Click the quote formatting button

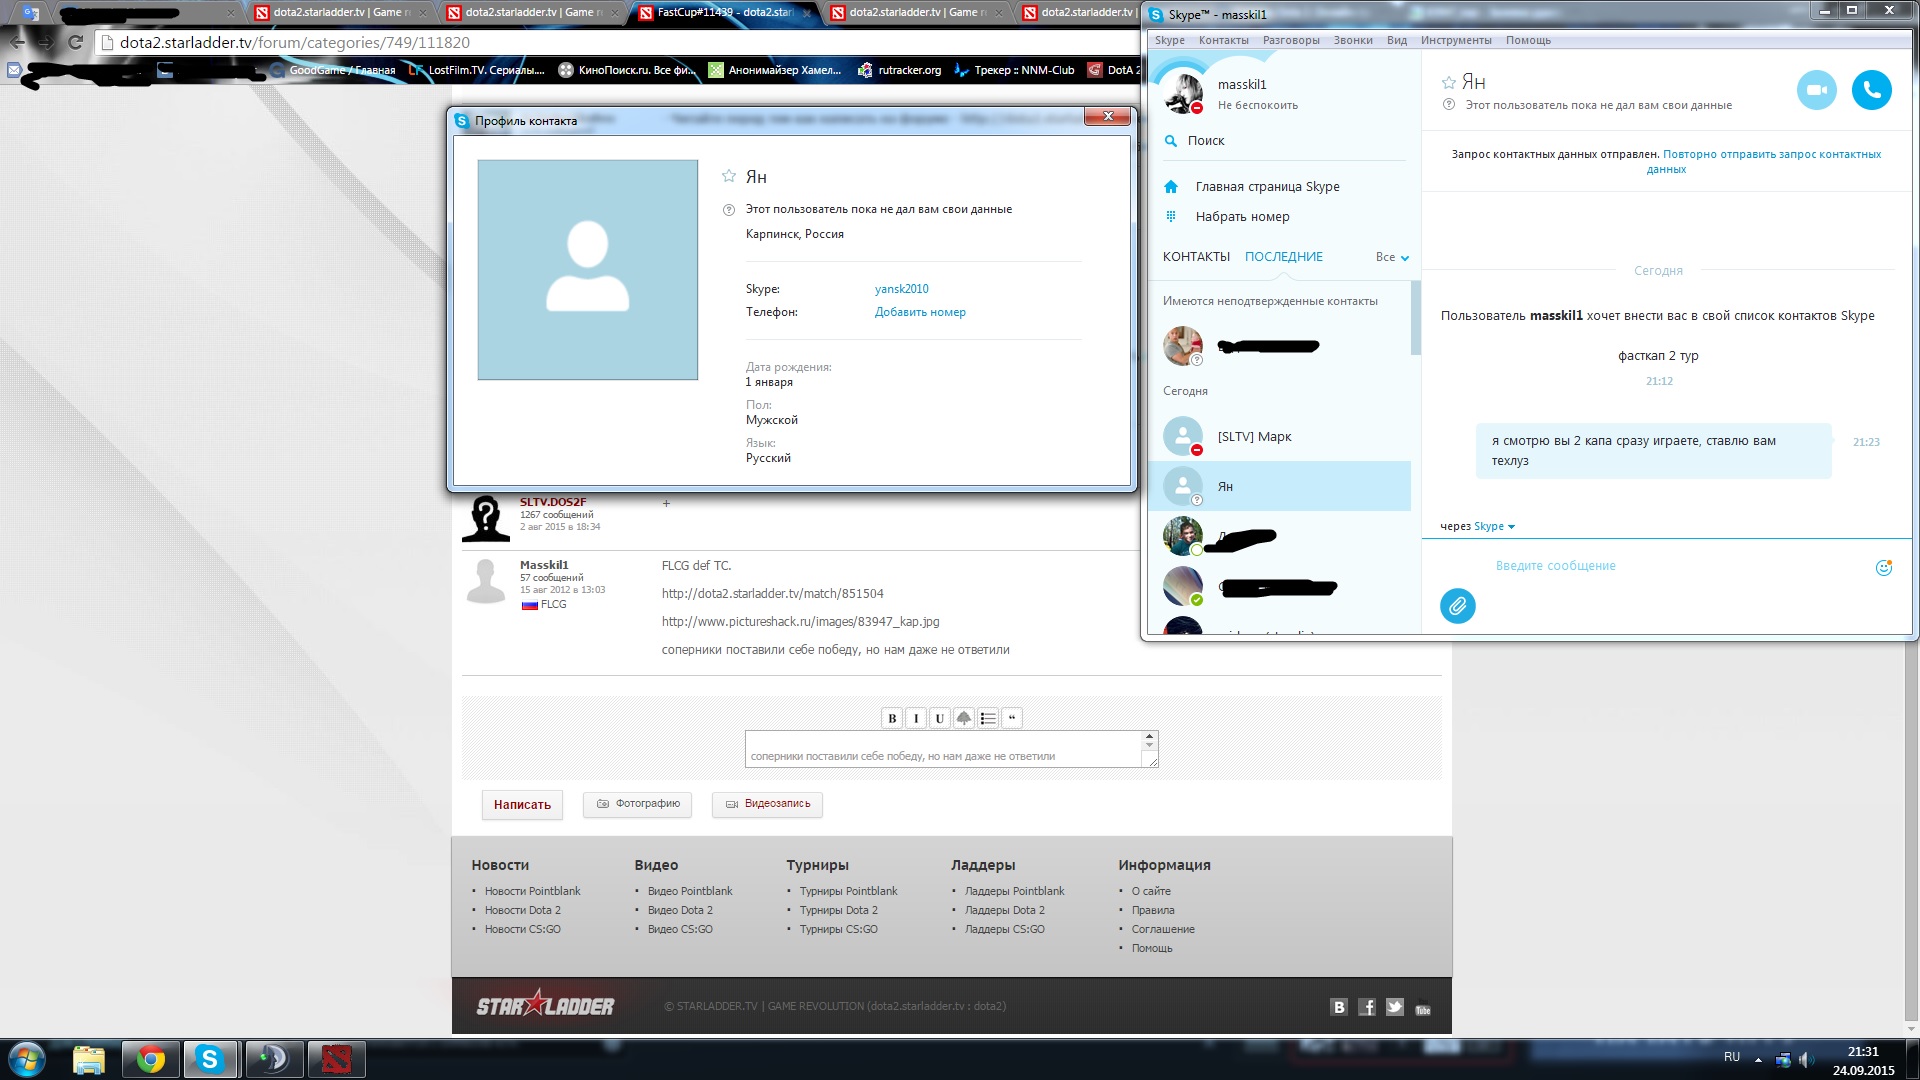(1012, 718)
